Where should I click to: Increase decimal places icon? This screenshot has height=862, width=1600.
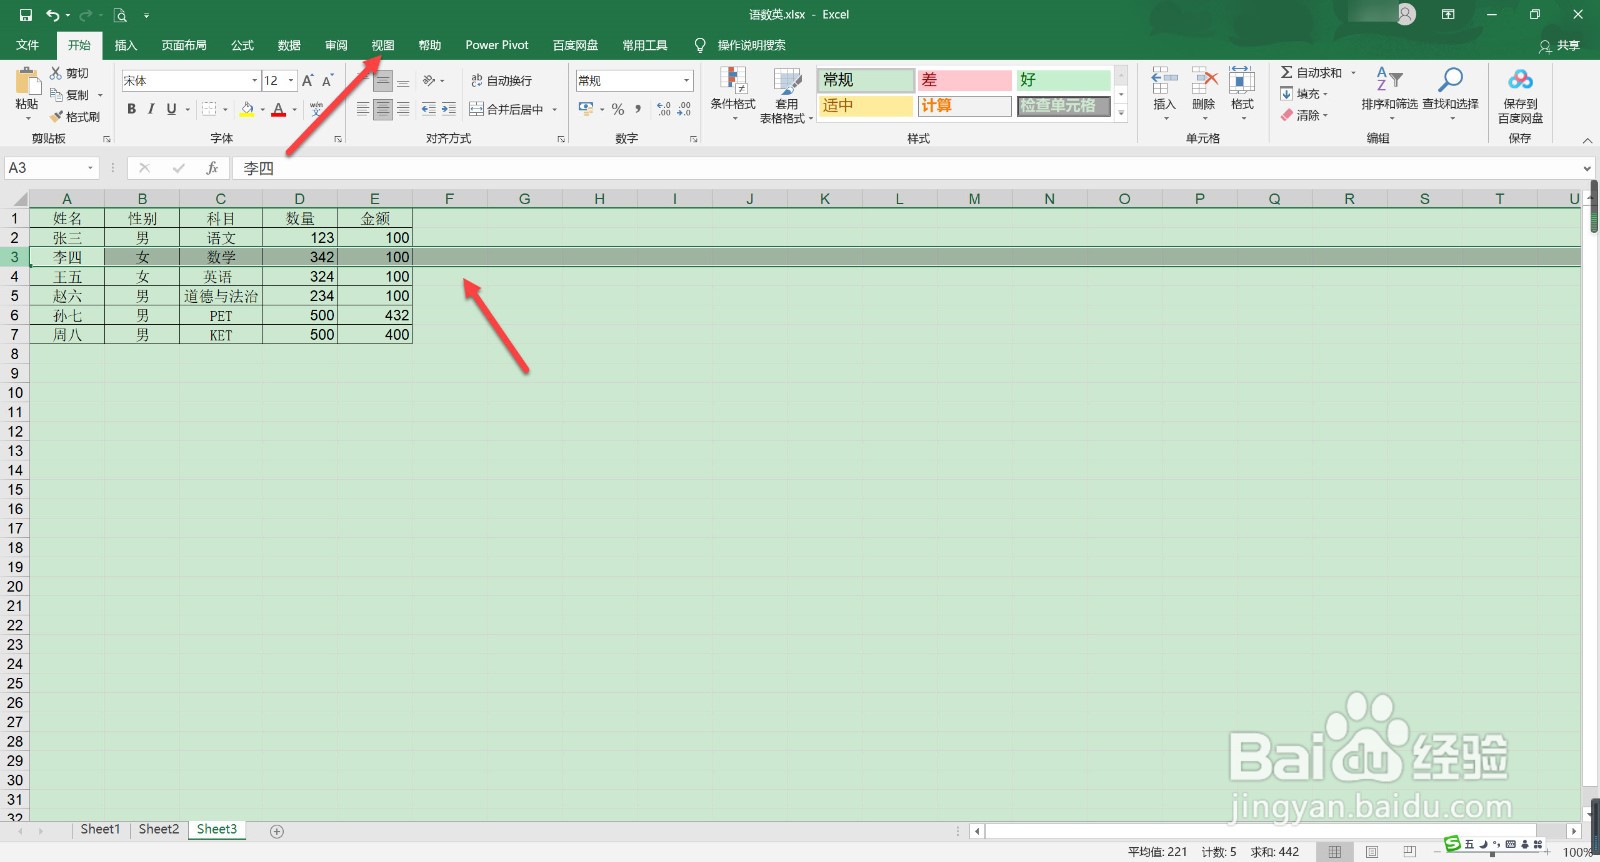coord(664,109)
